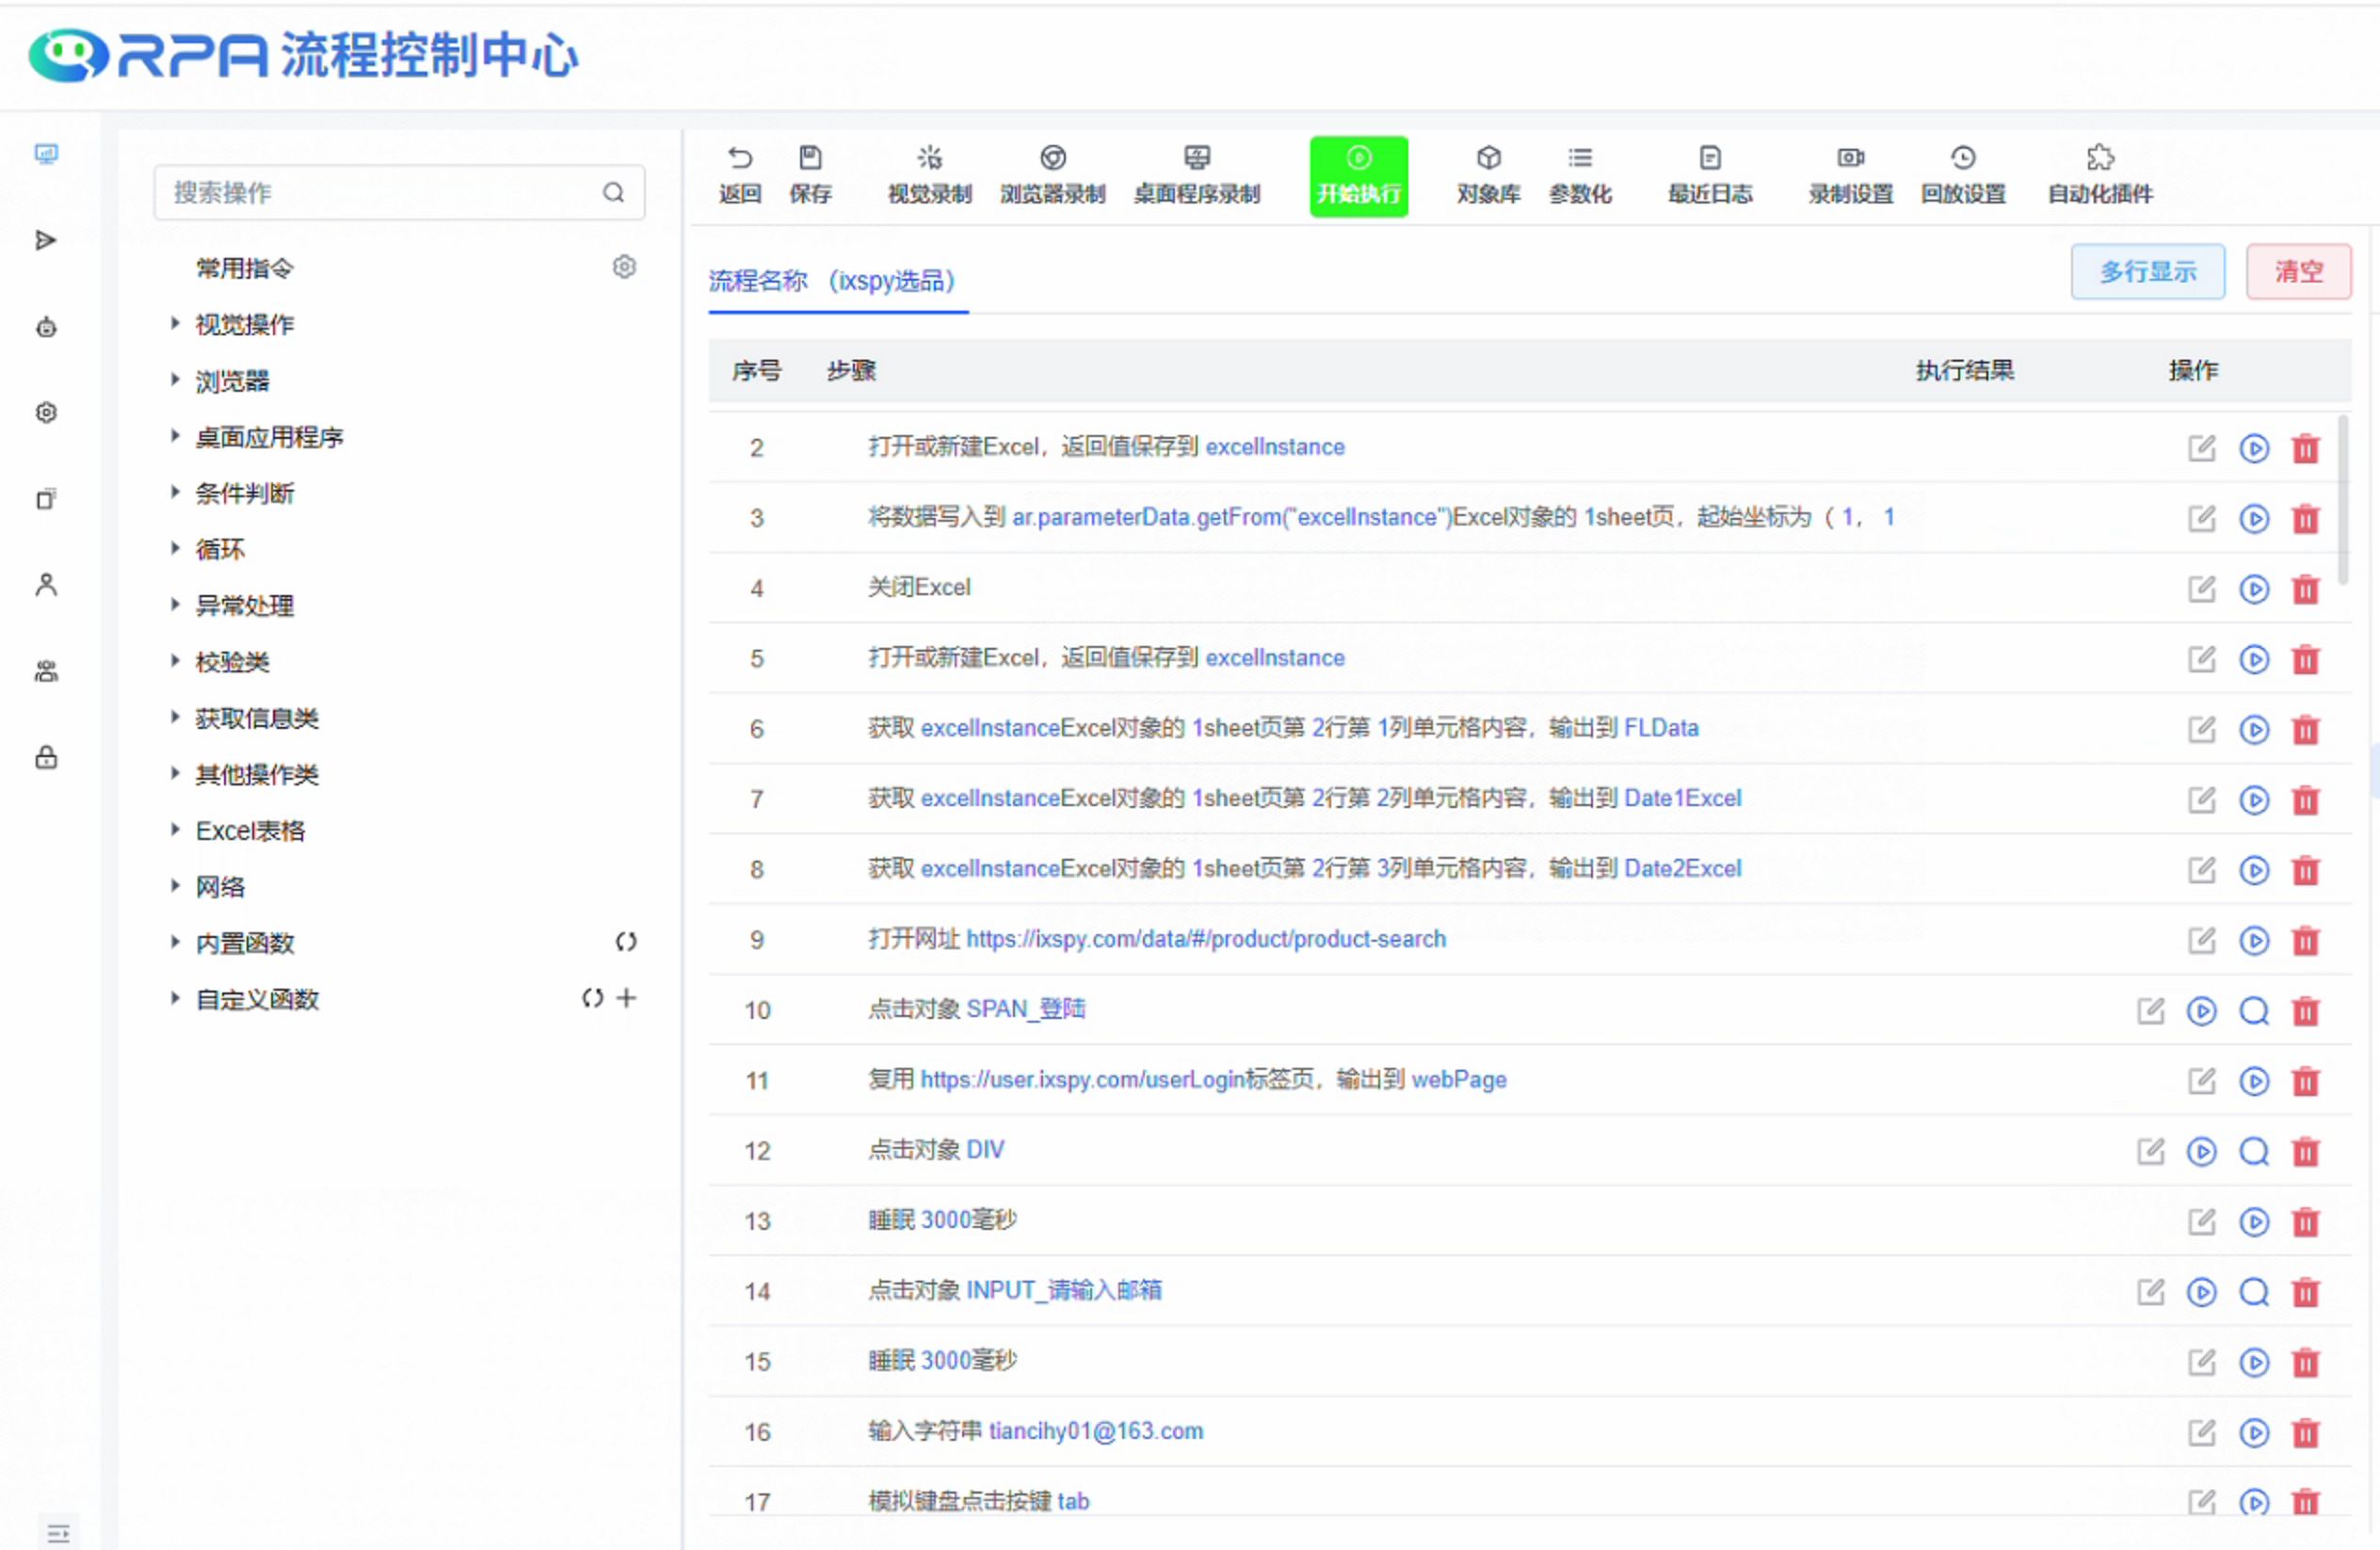The height and width of the screenshot is (1550, 2380).
Task: Click the 搜索操作 search field
Action: click(x=380, y=192)
